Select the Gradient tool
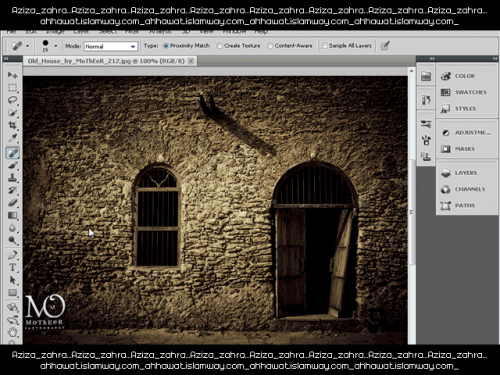 point(13,215)
